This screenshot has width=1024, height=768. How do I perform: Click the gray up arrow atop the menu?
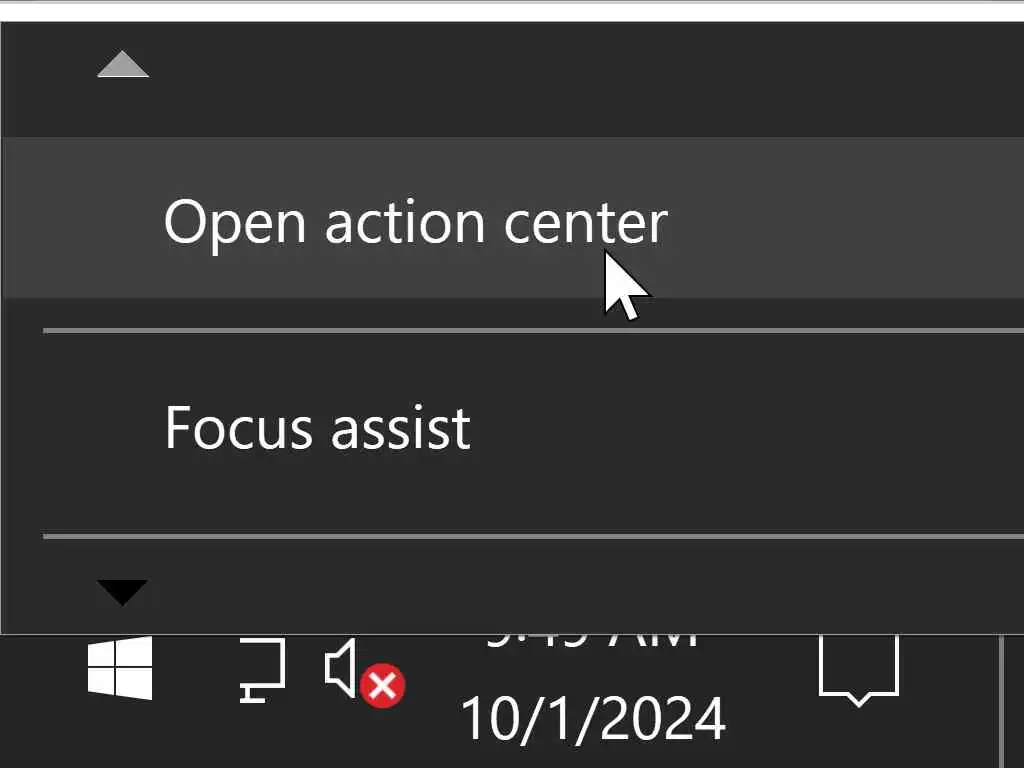[x=123, y=66]
